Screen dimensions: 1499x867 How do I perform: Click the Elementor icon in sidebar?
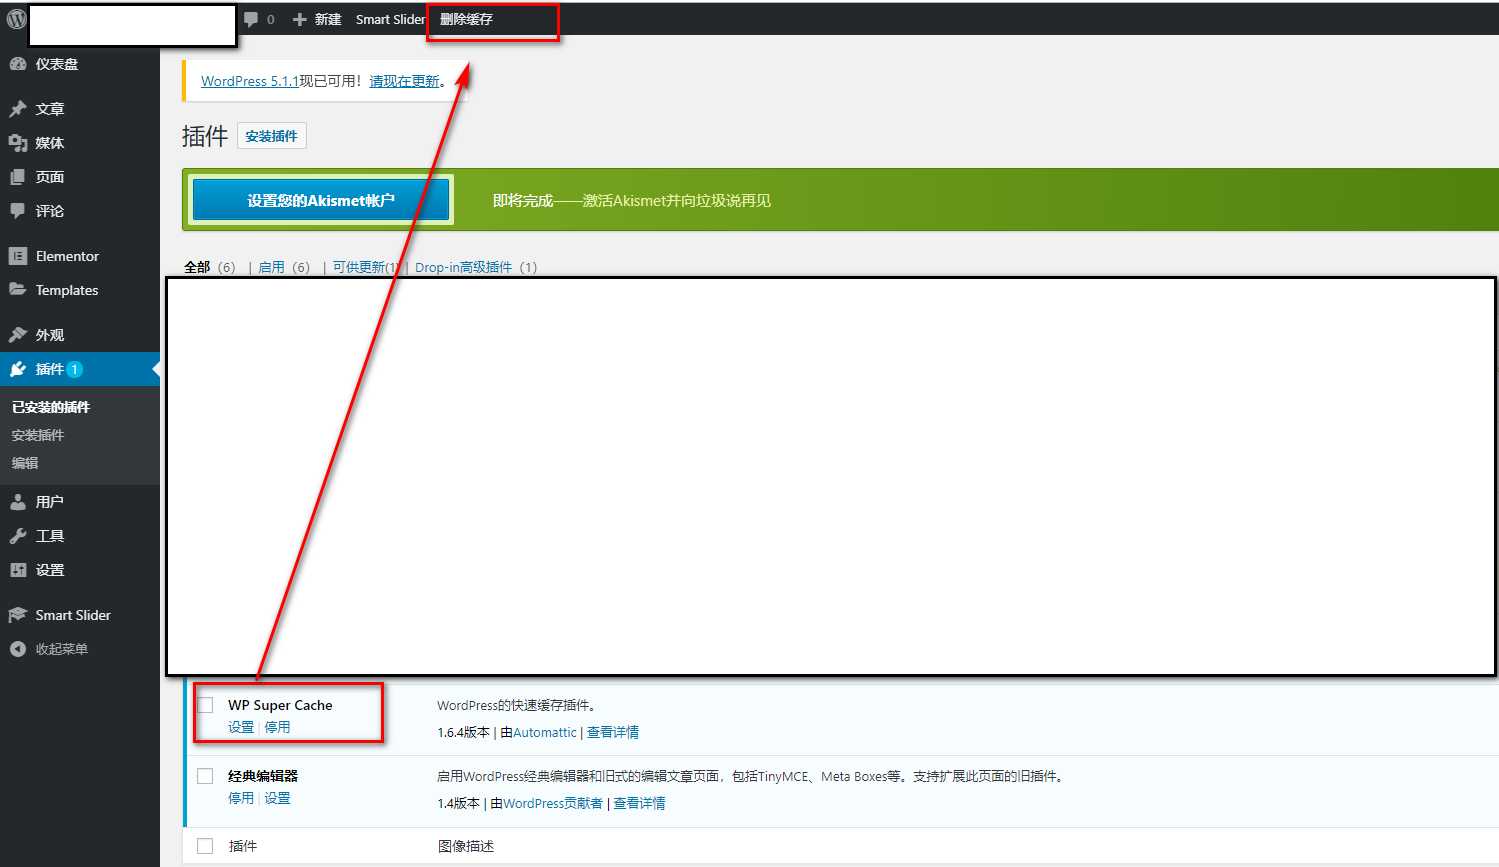[x=18, y=256]
